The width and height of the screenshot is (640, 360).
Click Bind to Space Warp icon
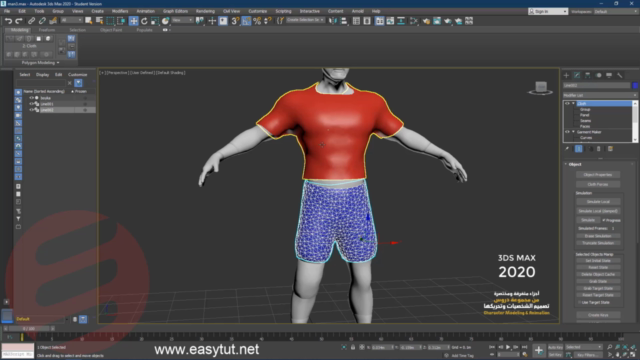[53, 21]
